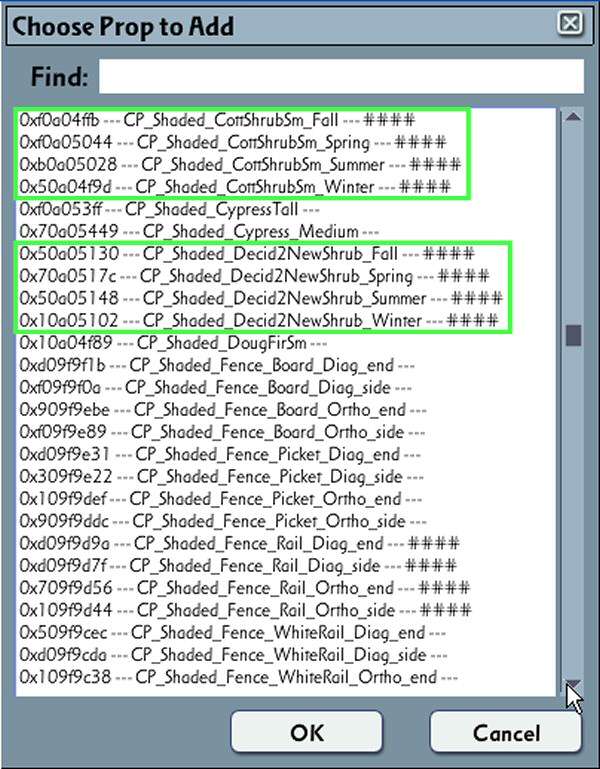Viewport: 600px width, 769px height.
Task: Select CP_Shaded_Fence_Board_Ortho_side entry
Action: click(x=222, y=432)
